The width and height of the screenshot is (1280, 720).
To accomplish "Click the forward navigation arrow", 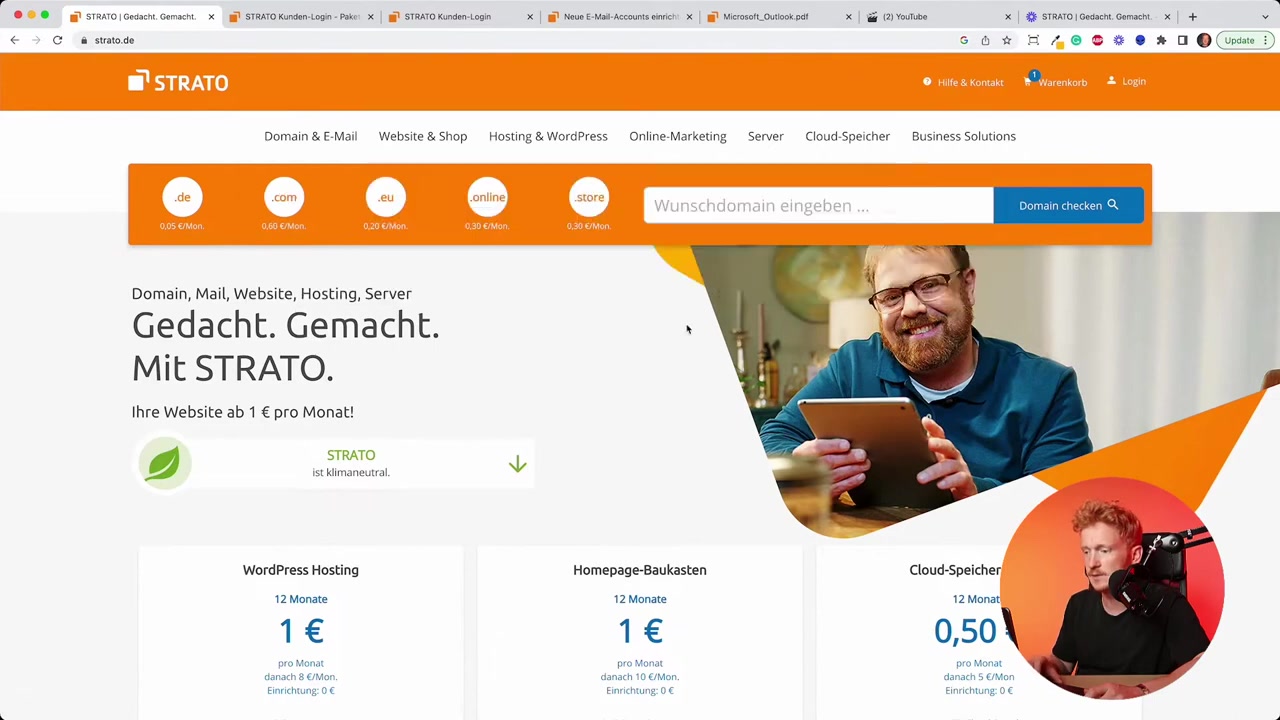I will coord(36,40).
